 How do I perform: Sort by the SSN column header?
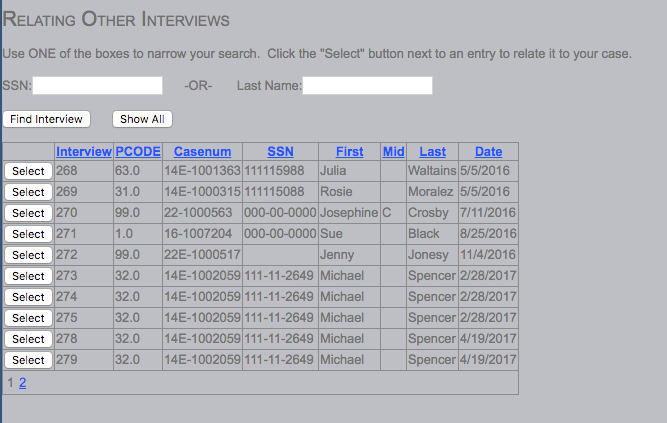point(280,152)
